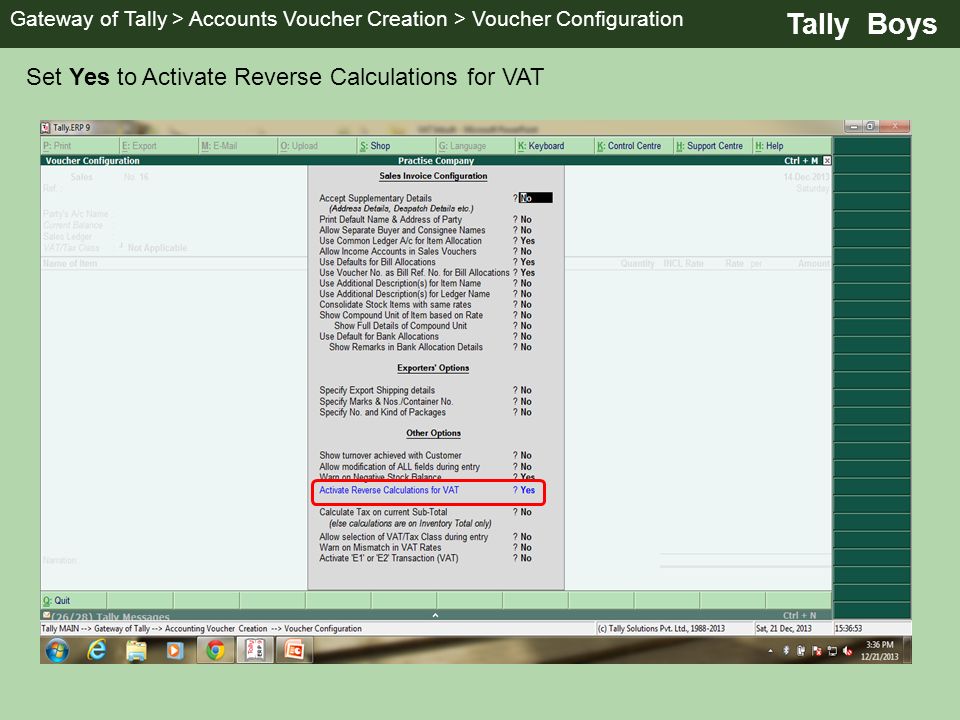Open G: Language option
The width and height of the screenshot is (960, 720).
475,146
